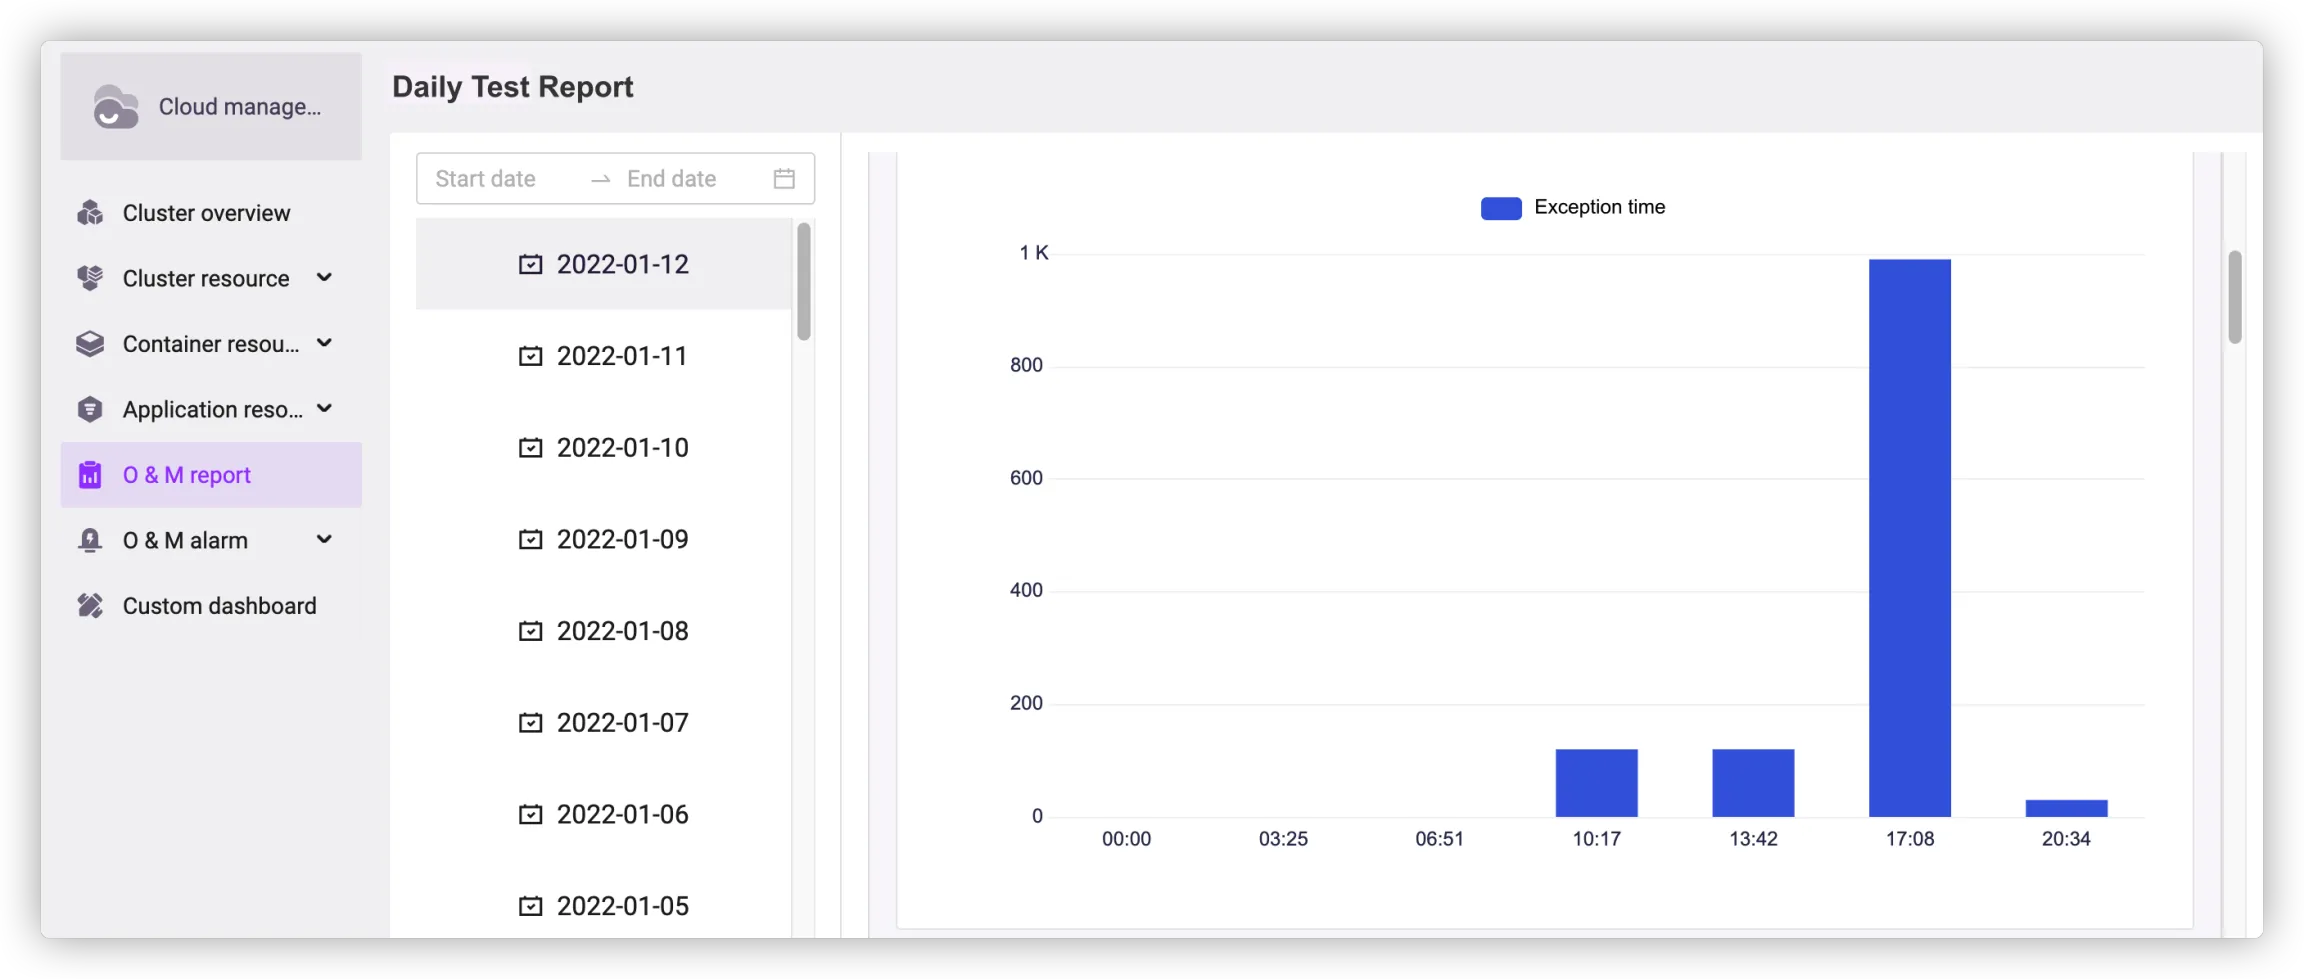Screen dimensions: 2304x979
Task: Click the Cloud management logo icon
Action: 115,107
